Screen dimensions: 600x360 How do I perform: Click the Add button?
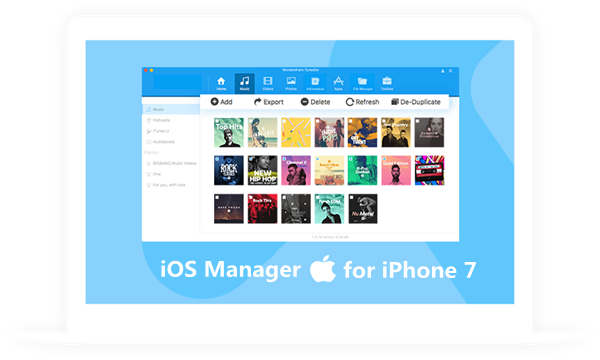click(222, 102)
